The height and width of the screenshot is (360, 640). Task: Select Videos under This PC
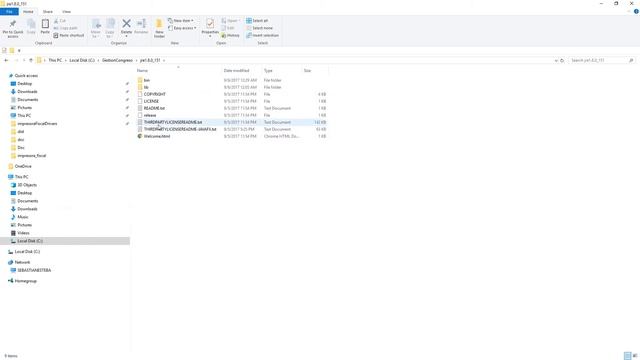coord(23,233)
